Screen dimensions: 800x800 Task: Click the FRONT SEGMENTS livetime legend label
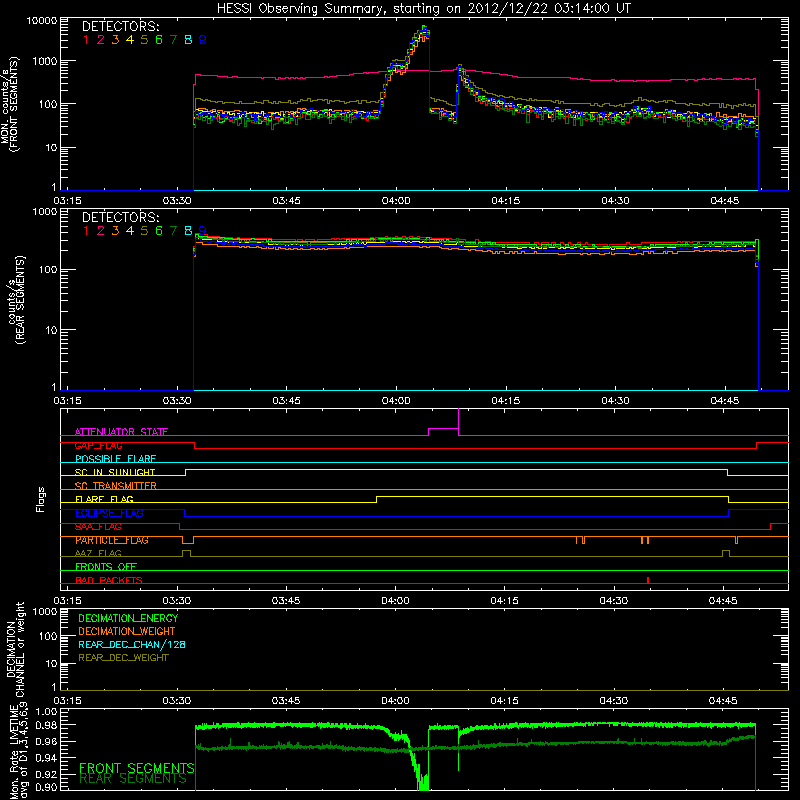tap(137, 768)
